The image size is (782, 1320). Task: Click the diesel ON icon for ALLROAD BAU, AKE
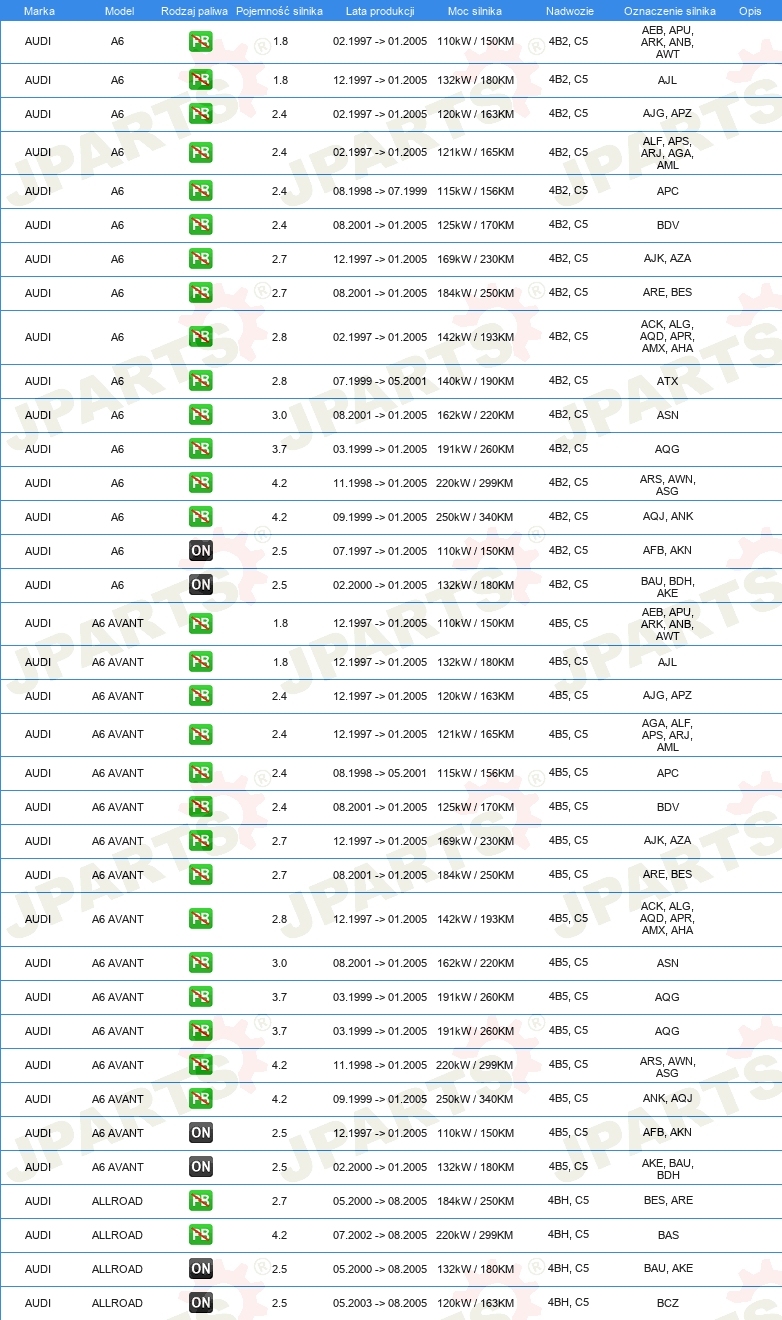point(201,1269)
